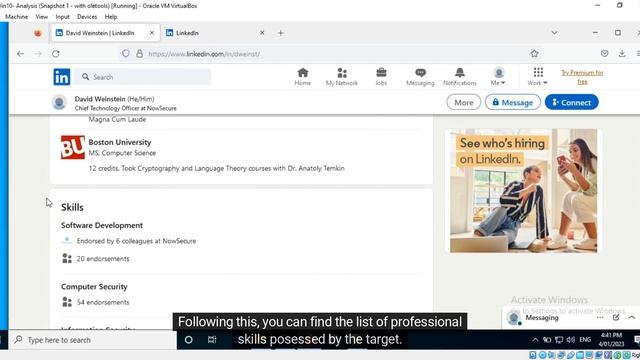Open the network tray icon

559,340
